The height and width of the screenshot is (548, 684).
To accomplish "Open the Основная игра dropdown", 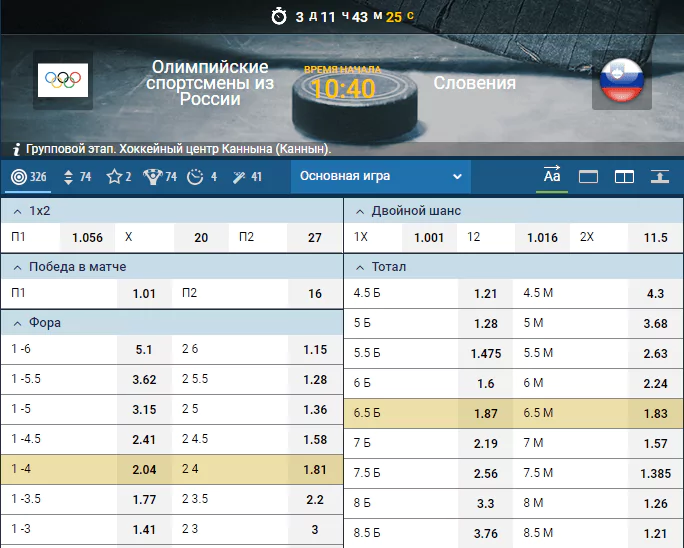I will (x=380, y=176).
